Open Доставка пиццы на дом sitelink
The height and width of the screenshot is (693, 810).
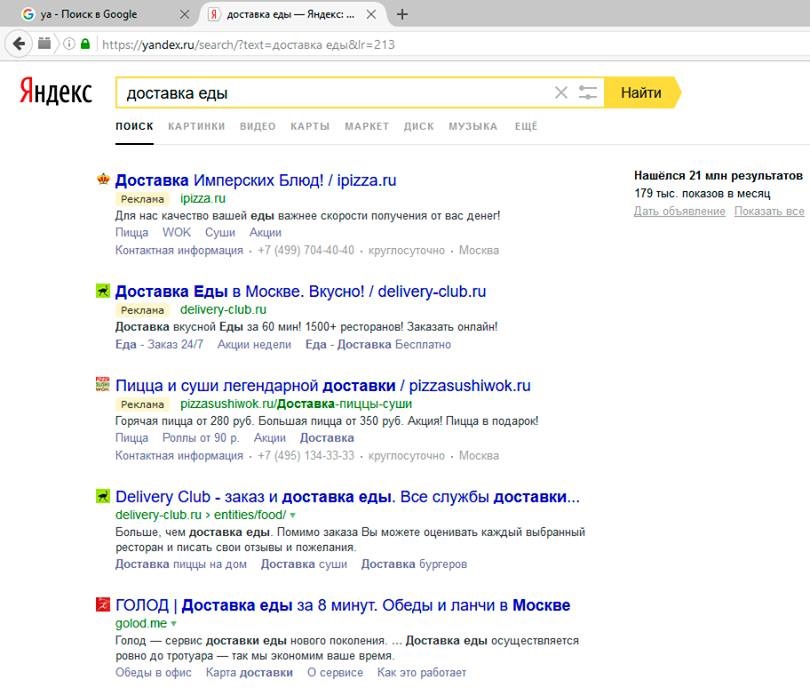click(x=181, y=564)
